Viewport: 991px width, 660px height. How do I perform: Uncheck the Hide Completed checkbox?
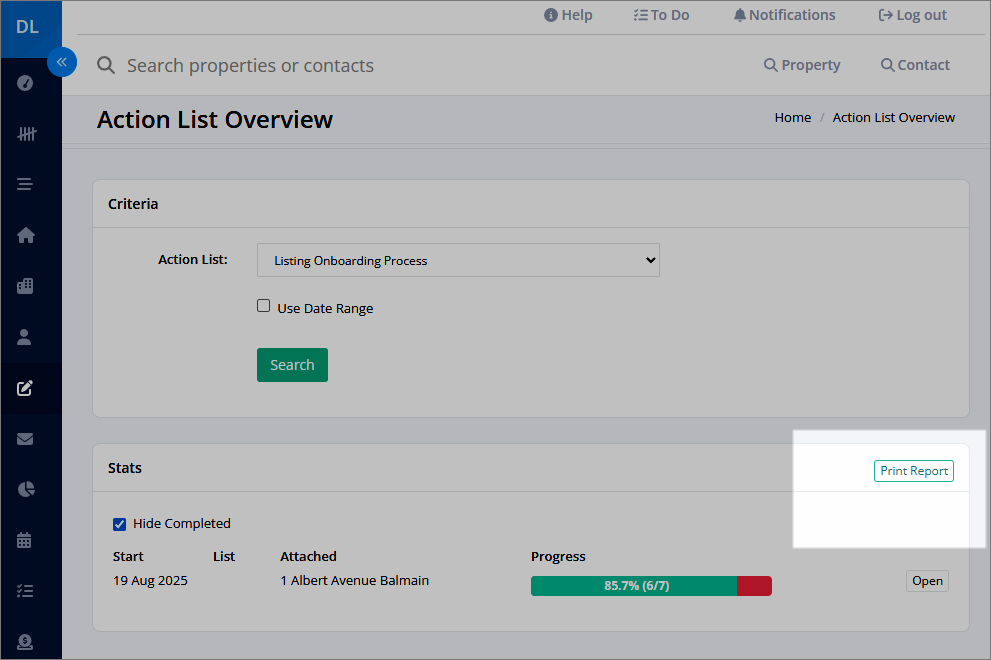[119, 524]
